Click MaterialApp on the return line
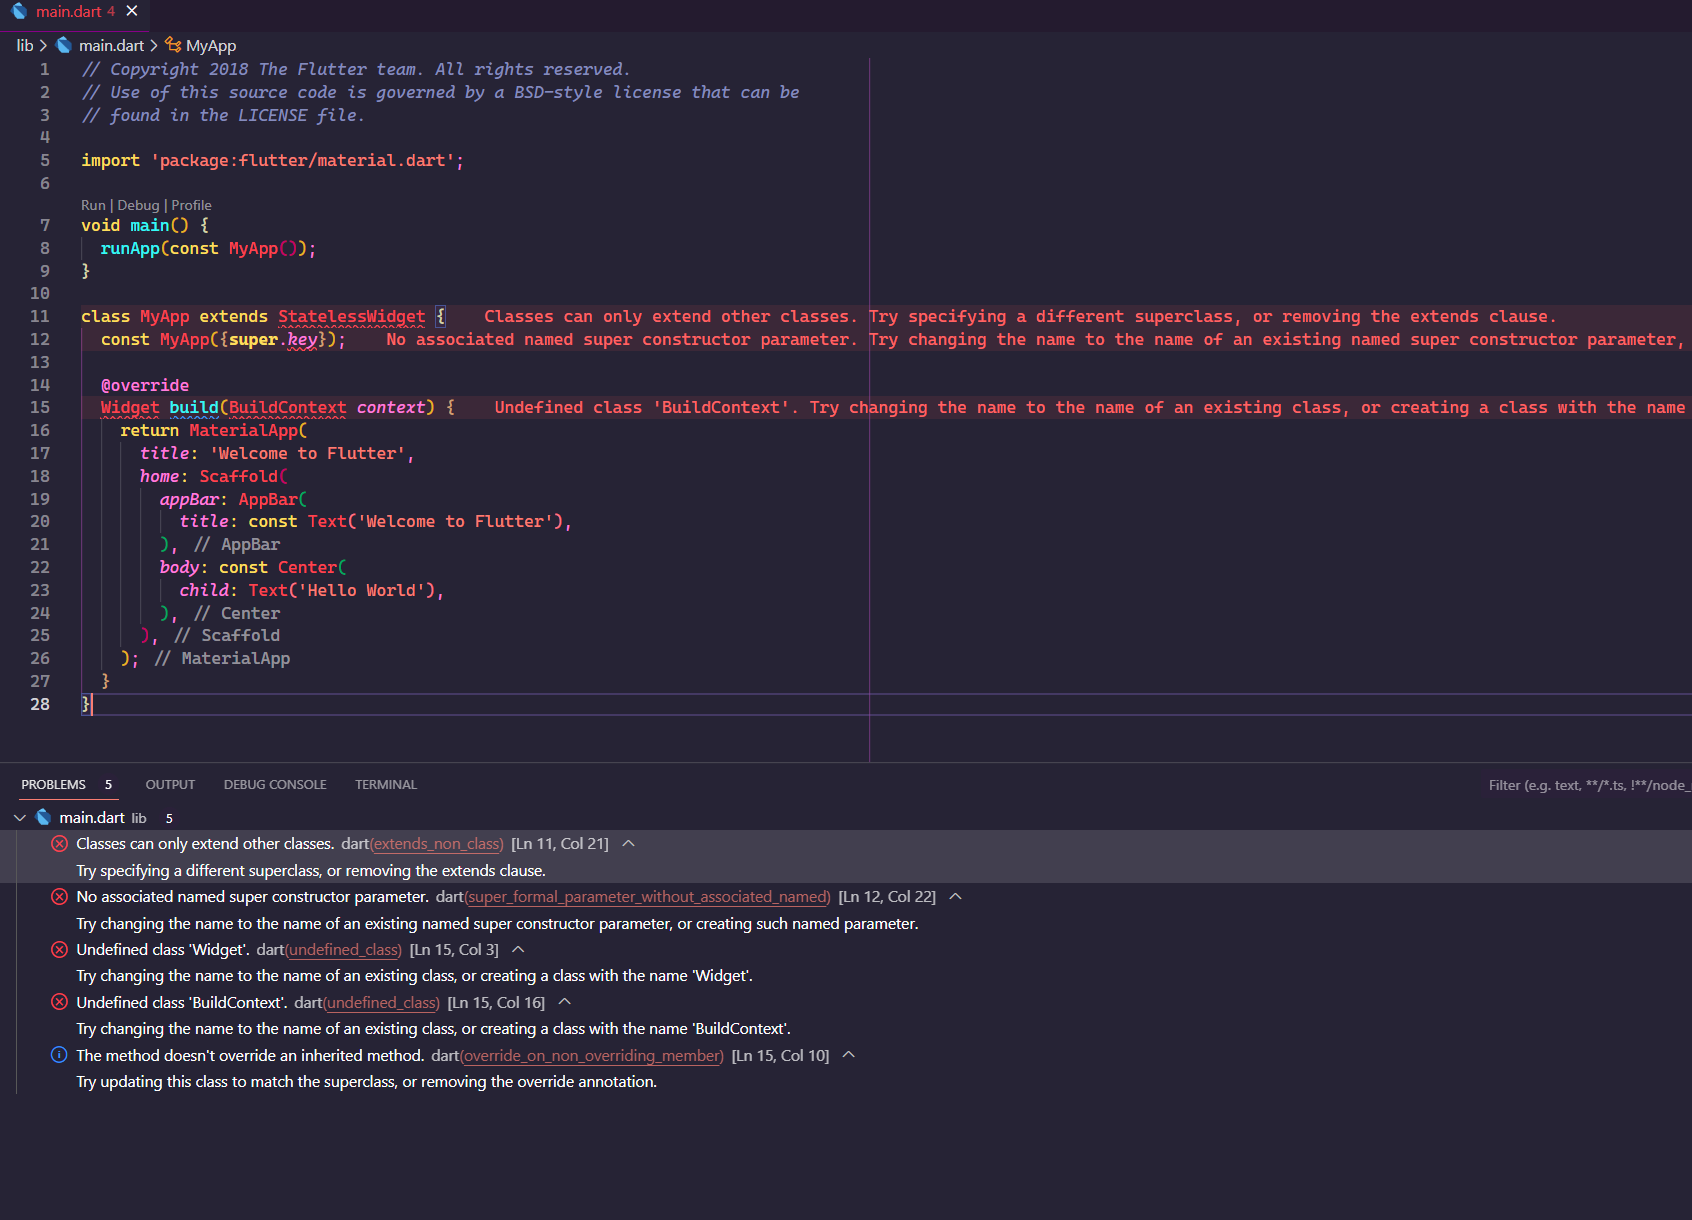Screen dimensions: 1692x1220 point(244,431)
